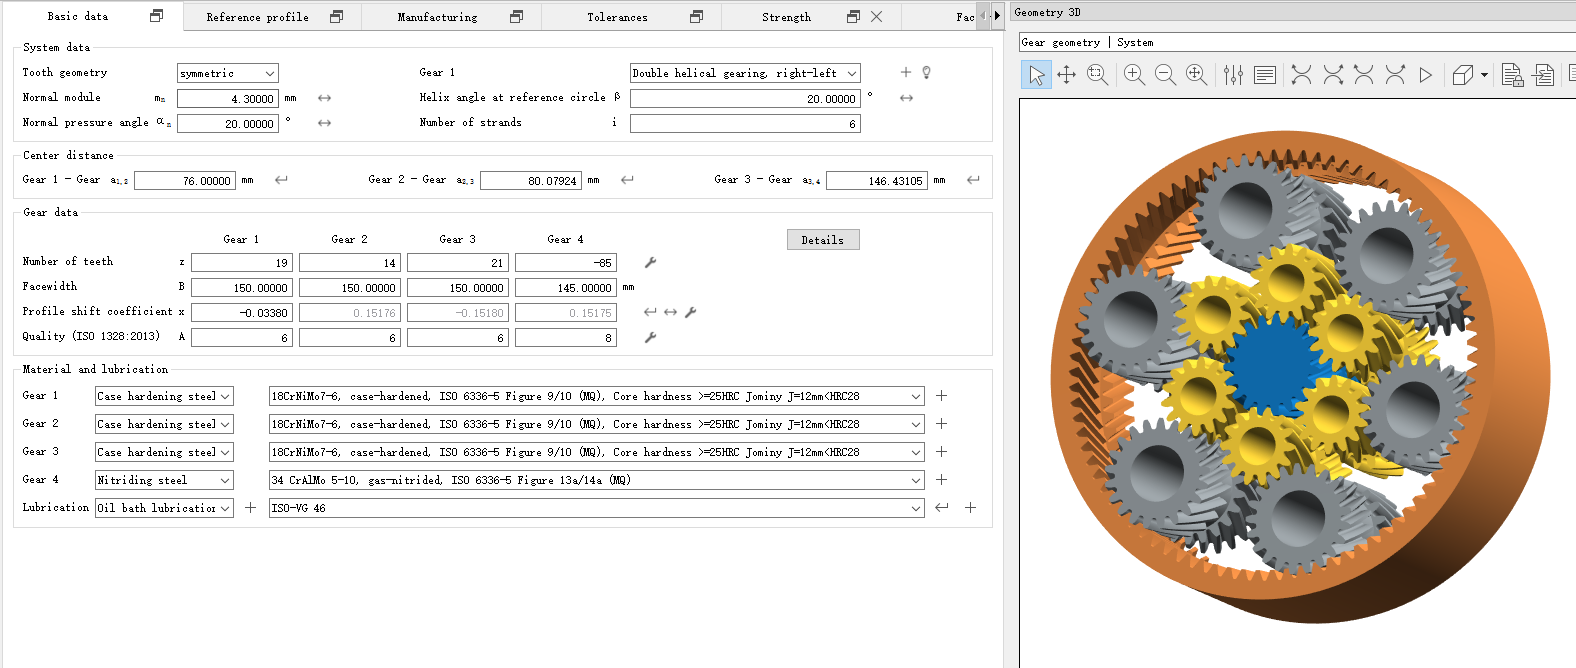
Task: Fit the 3D view to window
Action: [1196, 75]
